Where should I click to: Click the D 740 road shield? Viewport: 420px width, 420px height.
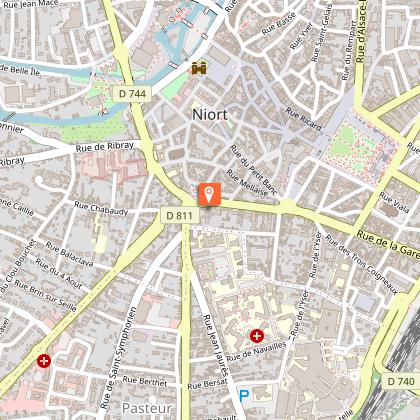[x=401, y=381]
